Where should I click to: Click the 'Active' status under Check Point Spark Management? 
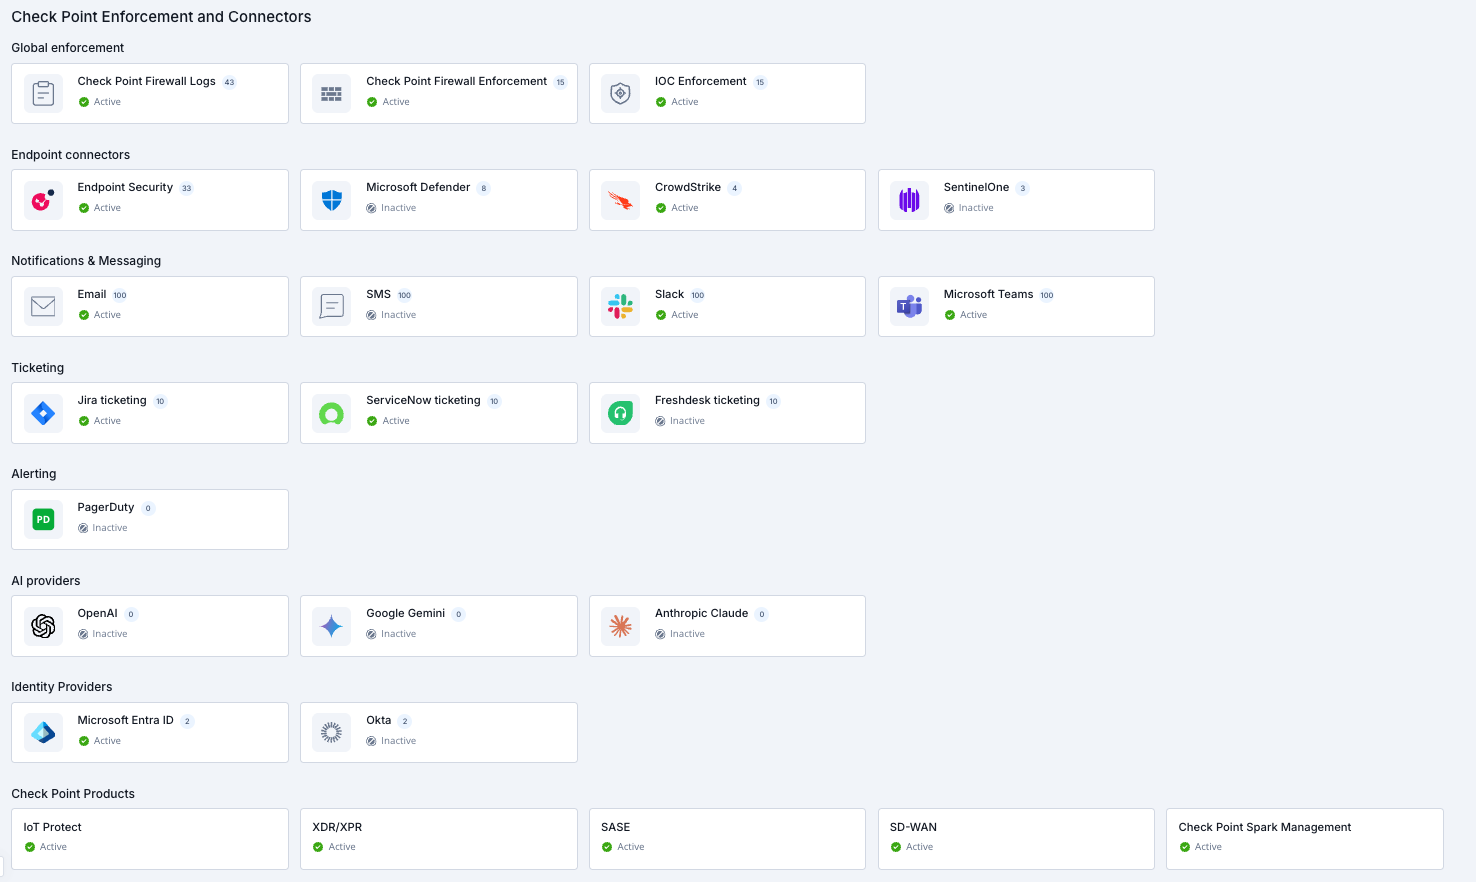coord(1201,847)
